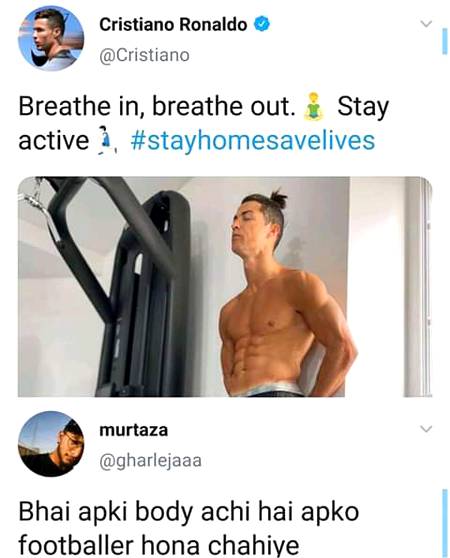Click the 'Breathe in, breathe out.' tweet text
Image resolution: width=450 pixels, height=558 pixels.
click(157, 106)
